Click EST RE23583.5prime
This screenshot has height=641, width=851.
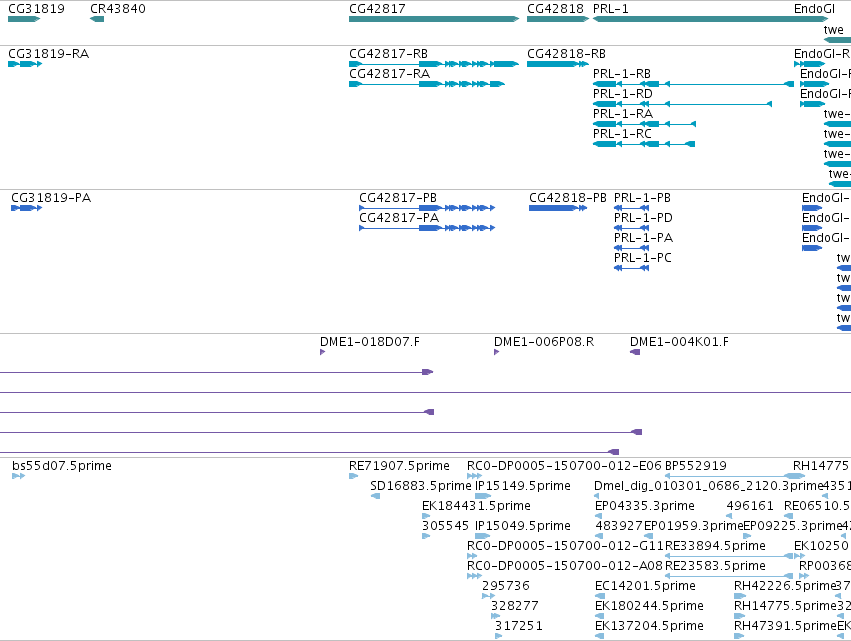729,576
